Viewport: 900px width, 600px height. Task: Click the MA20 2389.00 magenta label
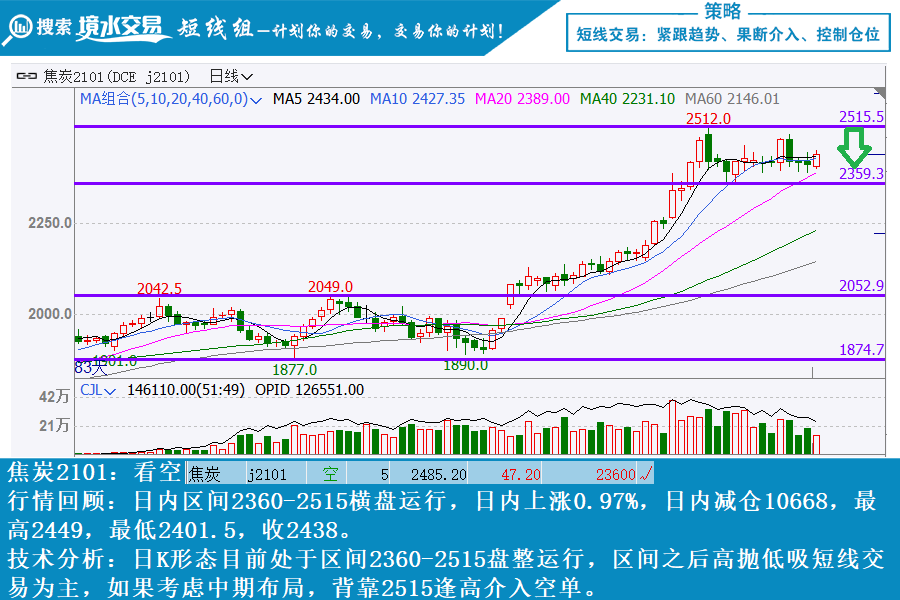(x=521, y=99)
